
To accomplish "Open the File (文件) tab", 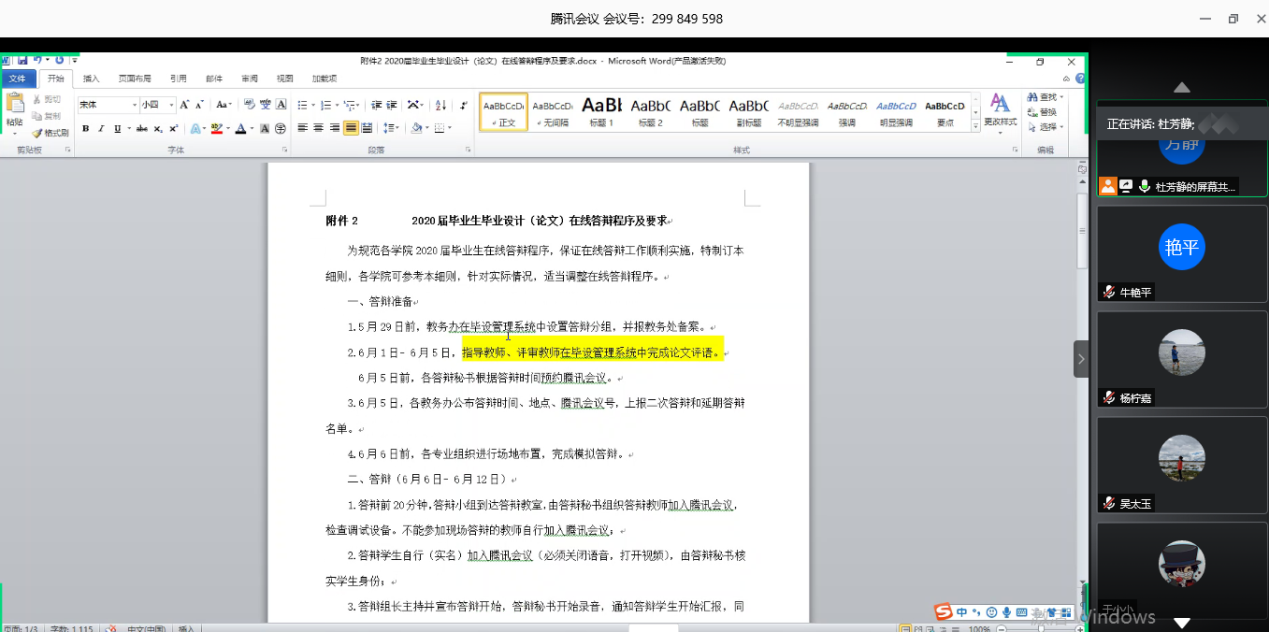I will pos(18,78).
